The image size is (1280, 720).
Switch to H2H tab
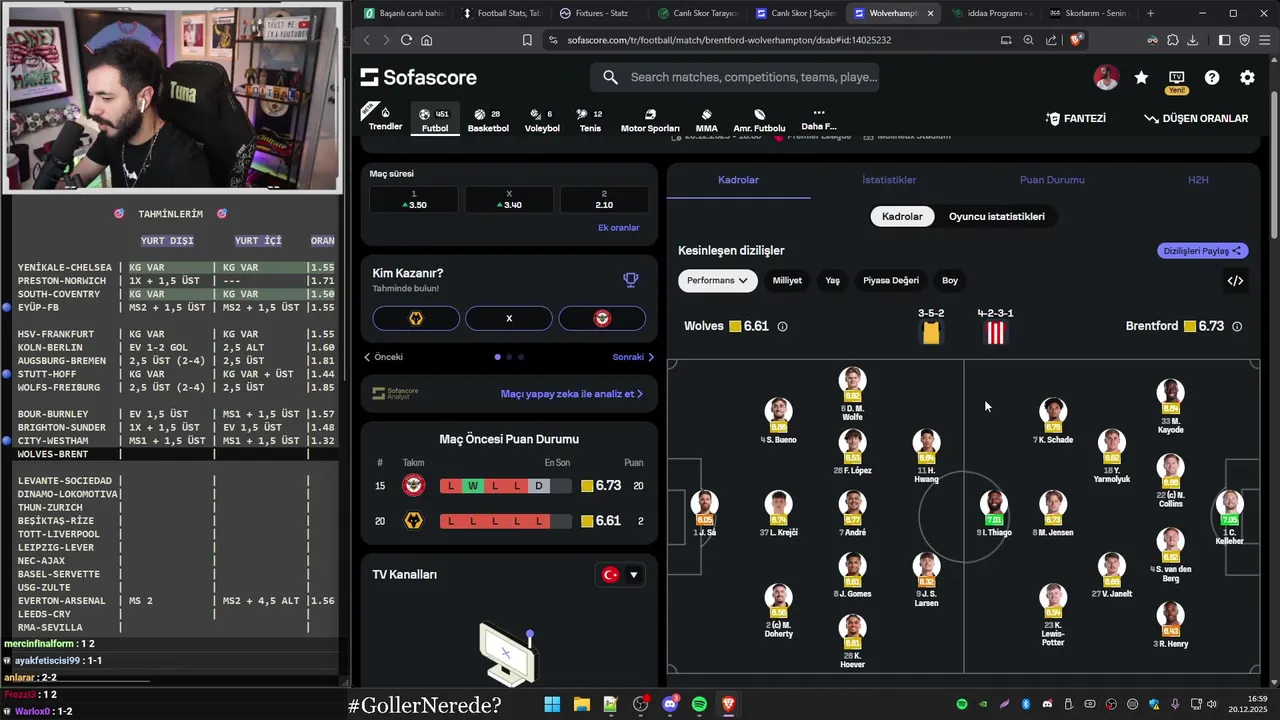coord(1198,180)
